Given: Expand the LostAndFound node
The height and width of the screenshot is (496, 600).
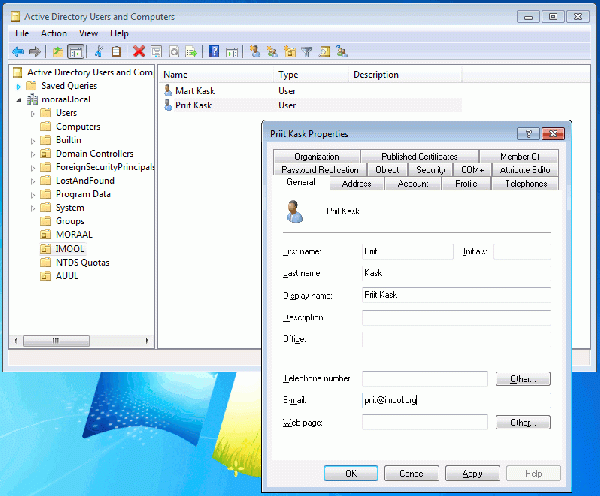Looking at the screenshot, I should tap(33, 181).
